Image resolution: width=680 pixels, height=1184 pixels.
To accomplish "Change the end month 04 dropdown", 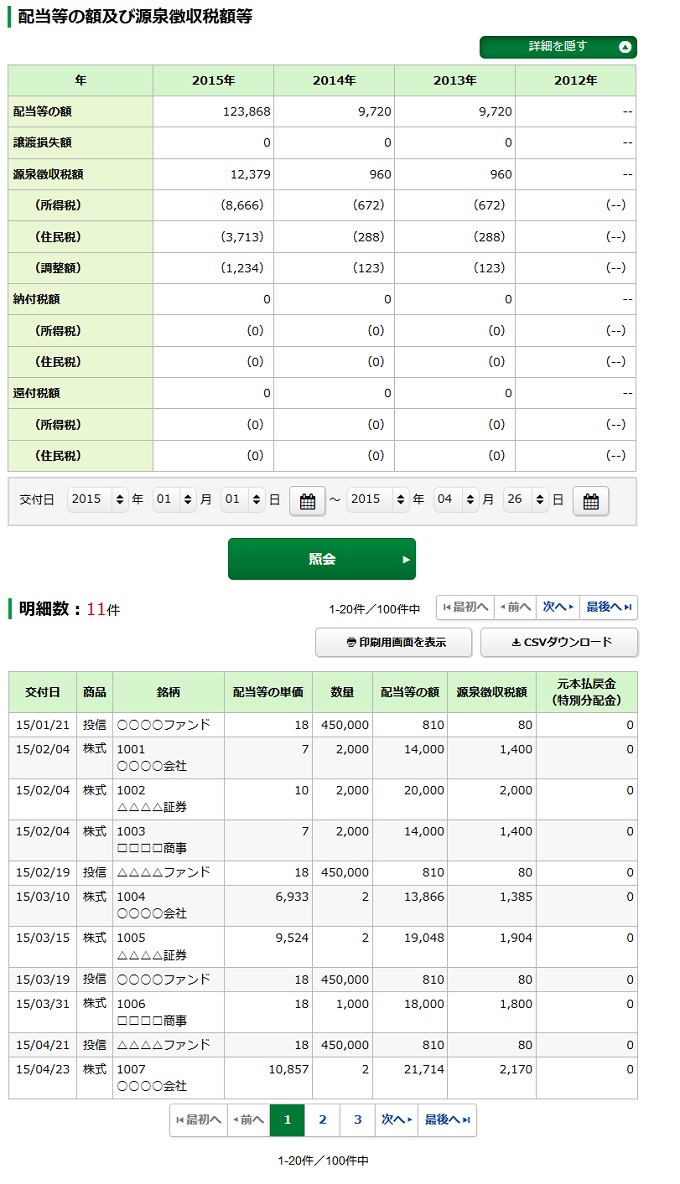I will 455,500.
